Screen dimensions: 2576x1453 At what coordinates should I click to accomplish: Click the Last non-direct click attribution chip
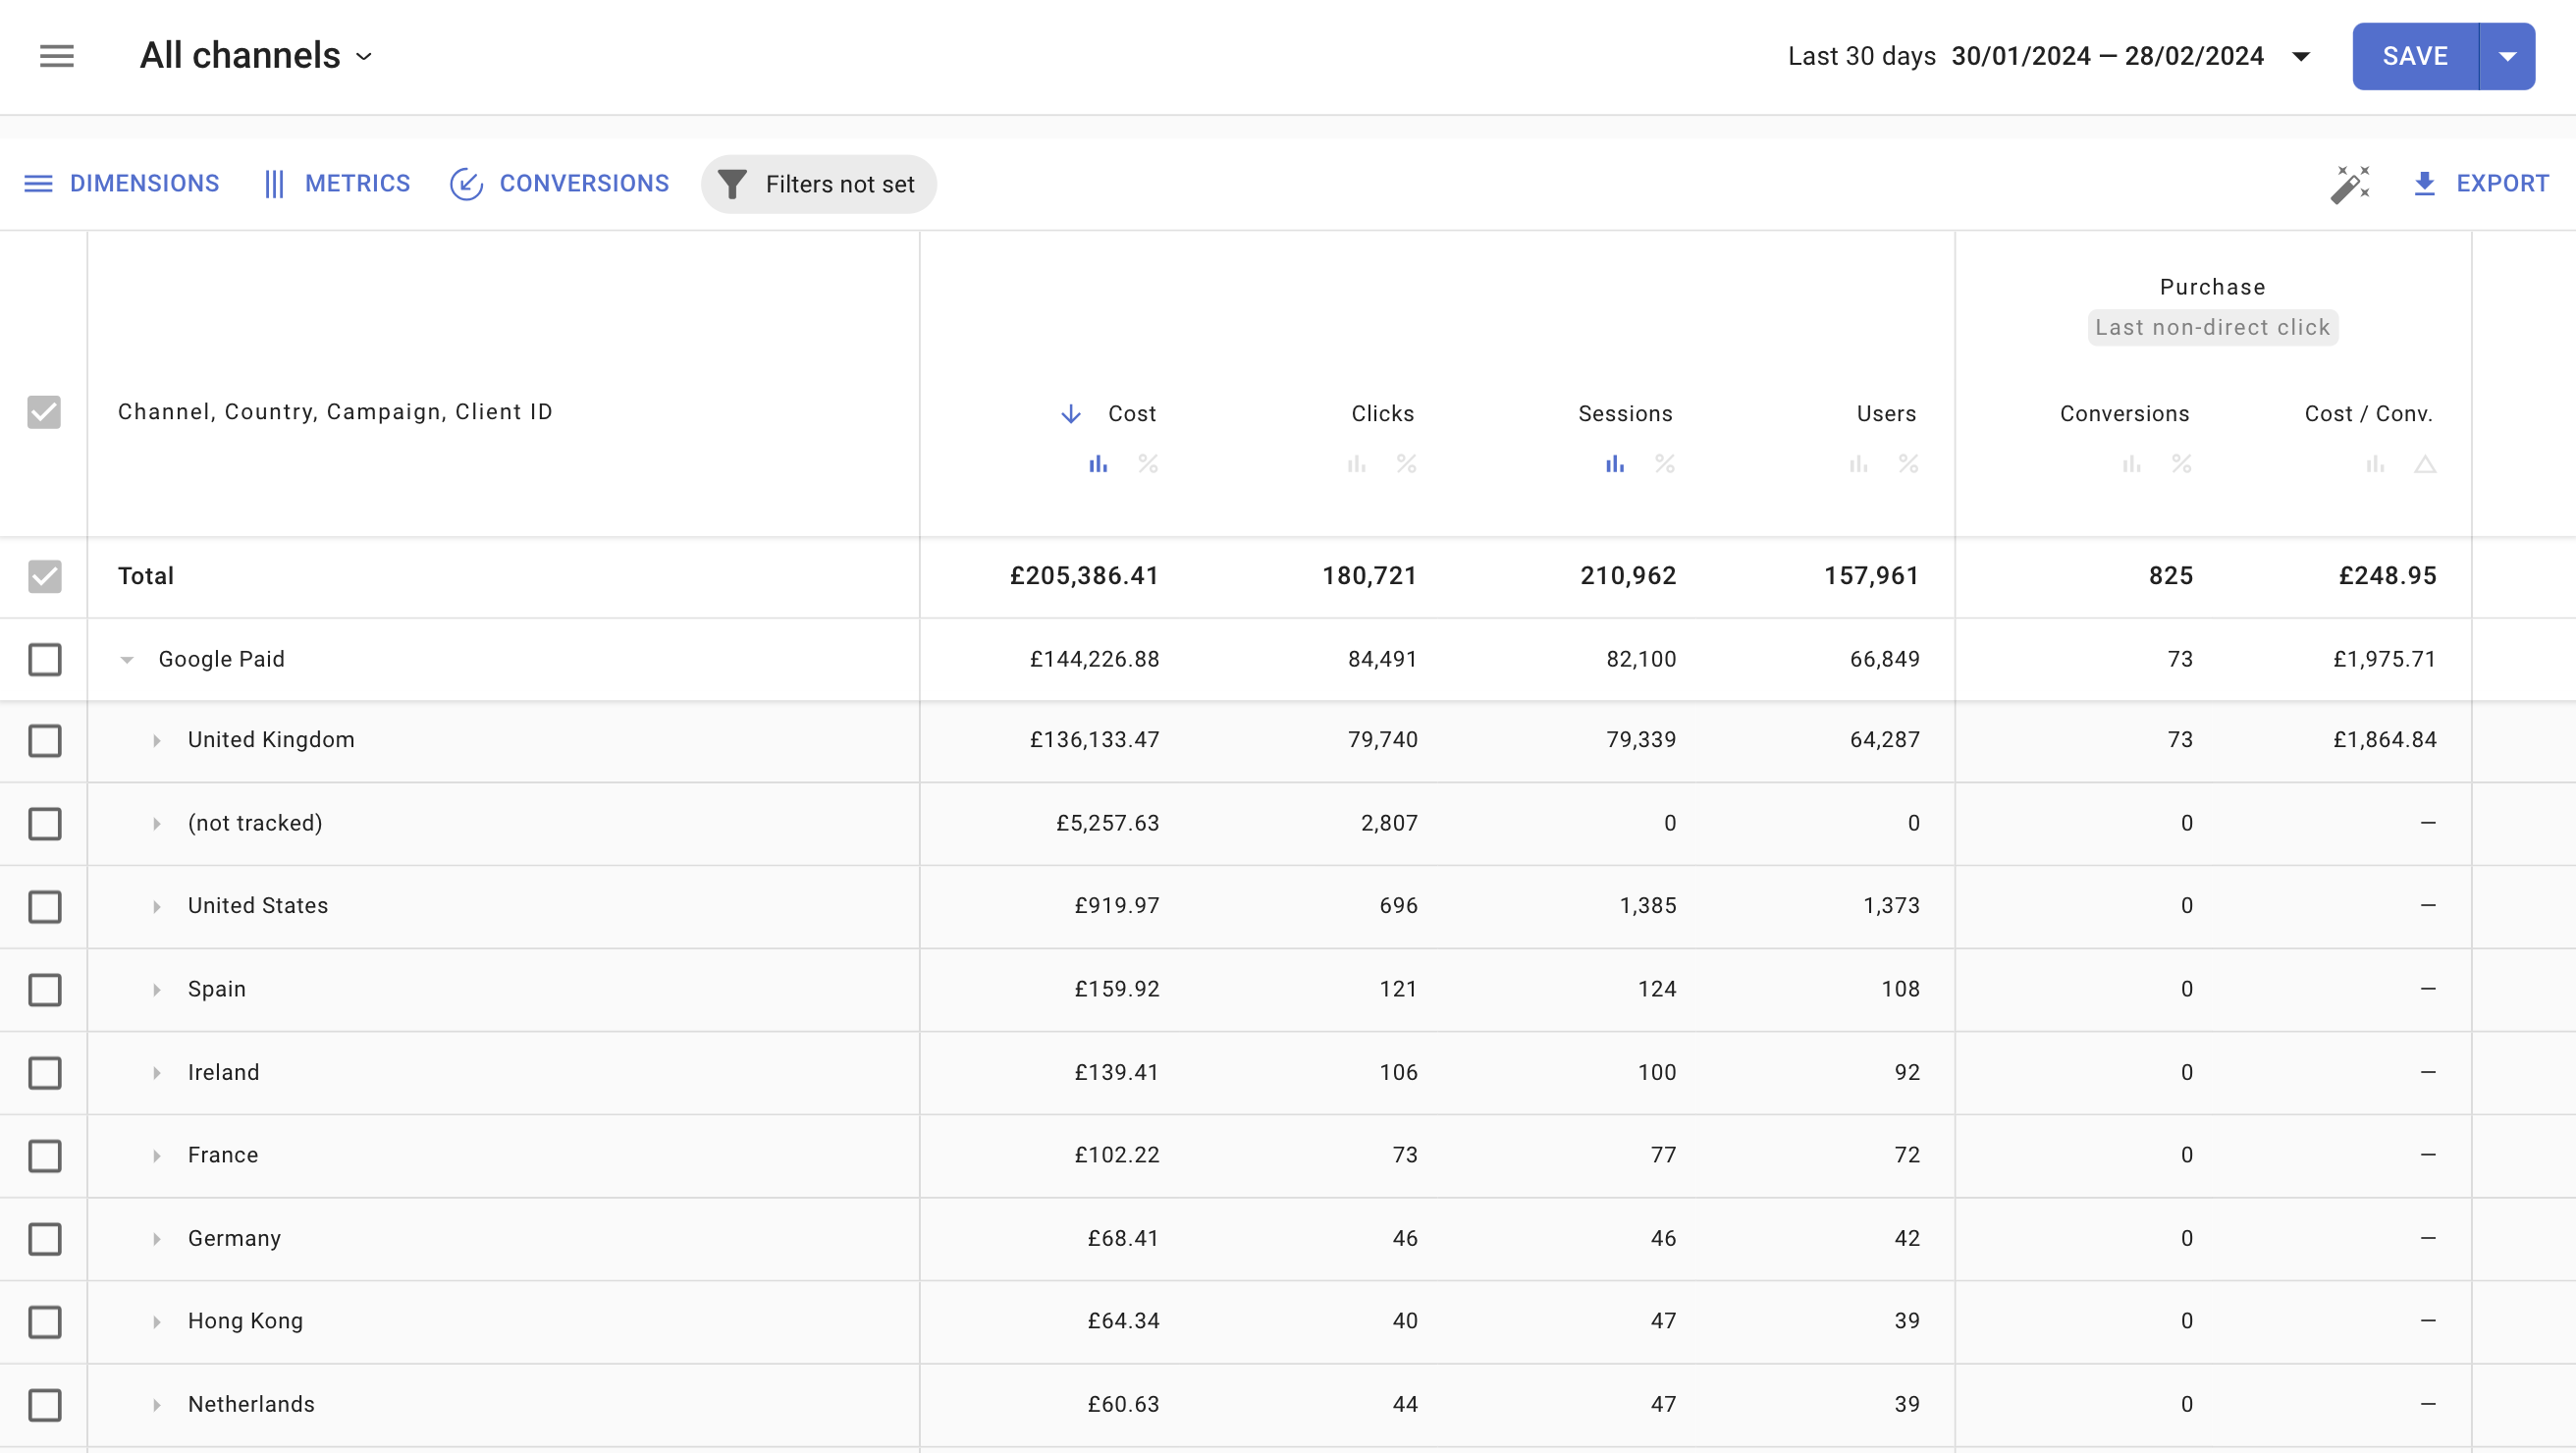click(2212, 327)
